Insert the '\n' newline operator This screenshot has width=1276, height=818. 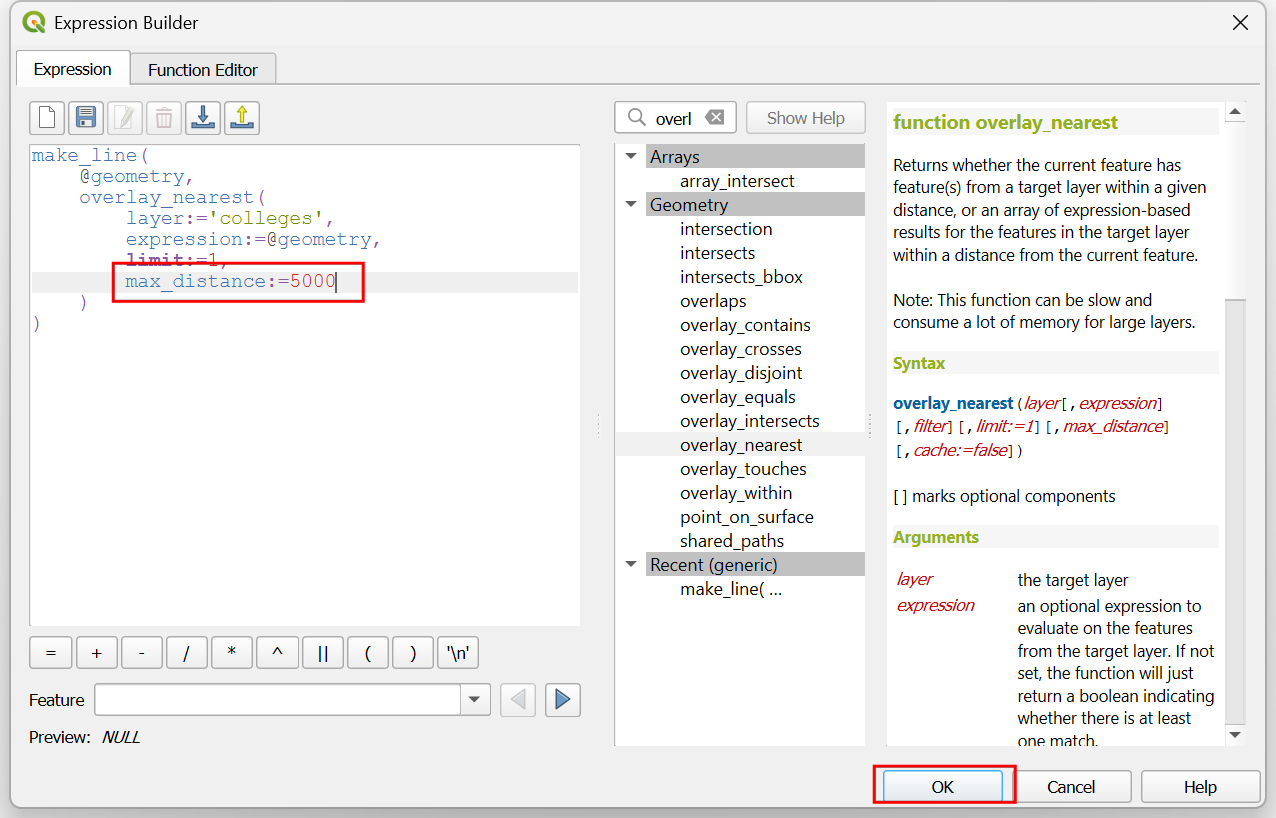(x=459, y=653)
